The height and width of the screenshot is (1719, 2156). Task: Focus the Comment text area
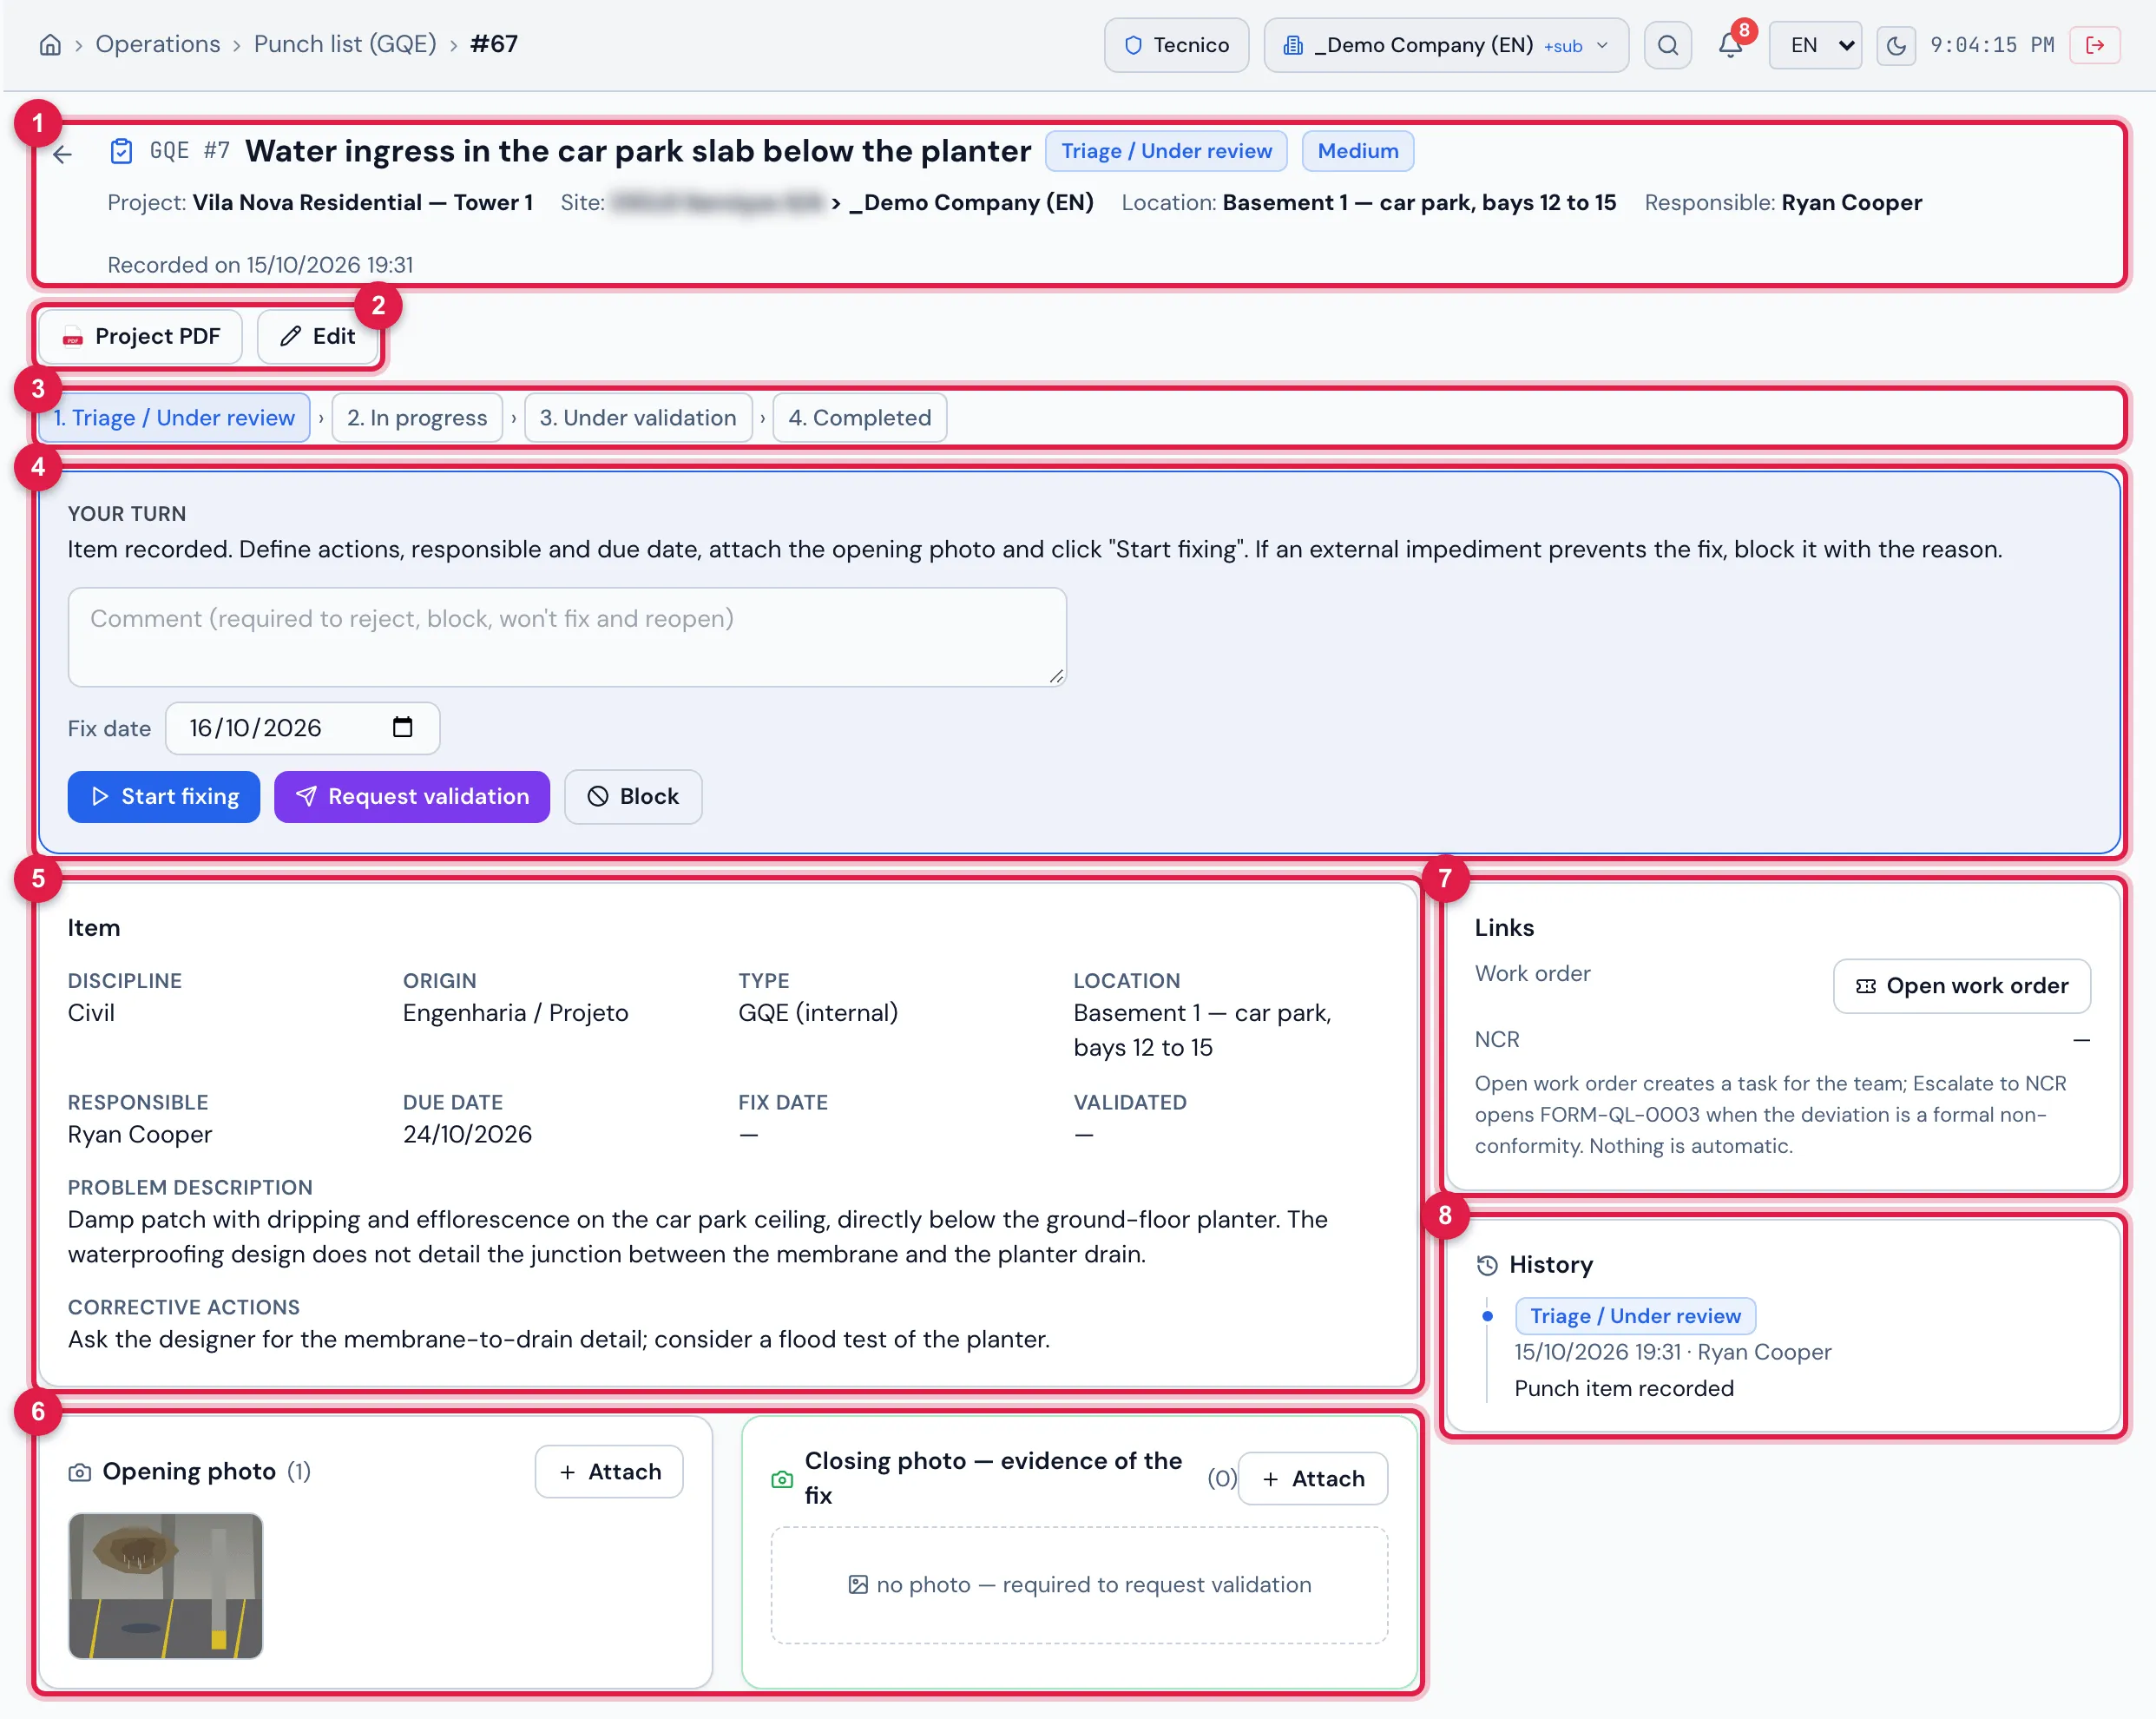[x=567, y=637]
